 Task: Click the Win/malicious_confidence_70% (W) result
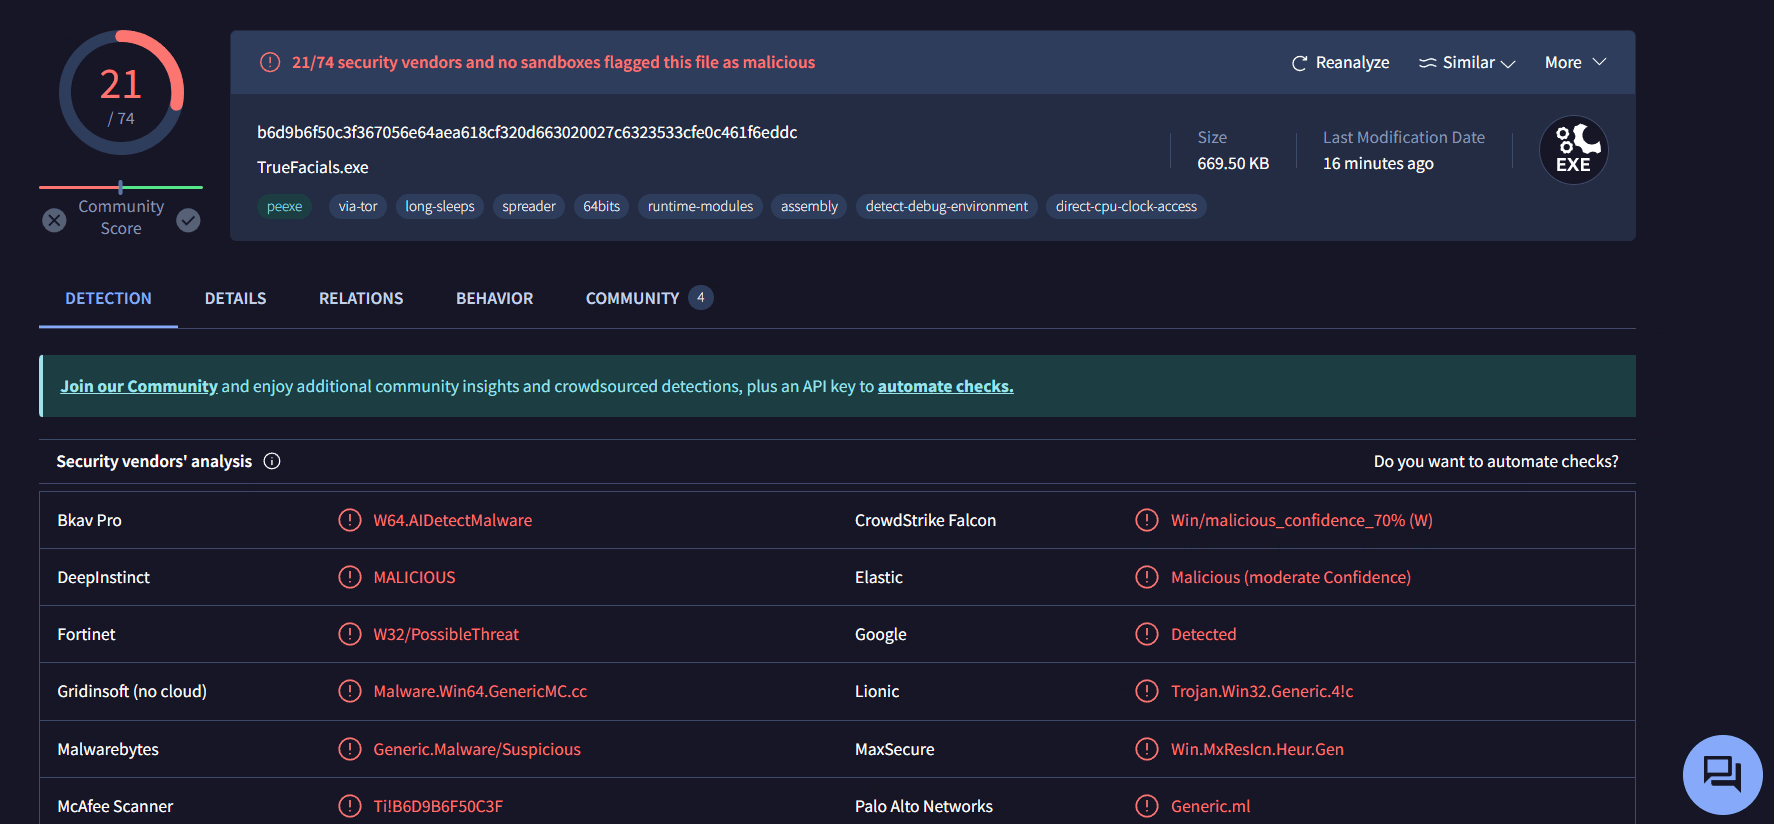1302,520
